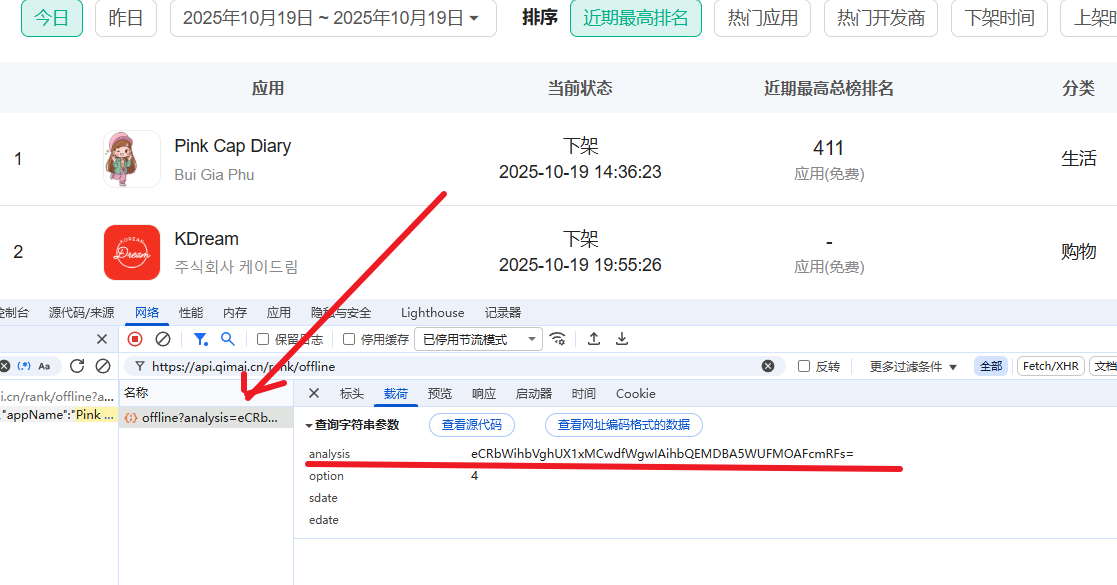Click developer name Bui Gia Phu
Image resolution: width=1117 pixels, height=585 pixels.
214,175
